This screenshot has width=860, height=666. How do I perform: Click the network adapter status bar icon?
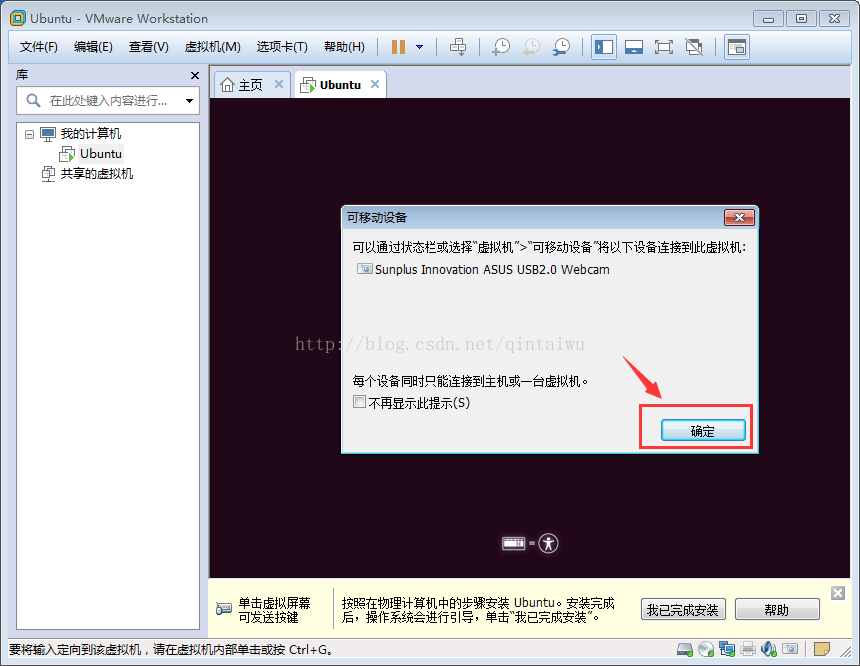(727, 650)
